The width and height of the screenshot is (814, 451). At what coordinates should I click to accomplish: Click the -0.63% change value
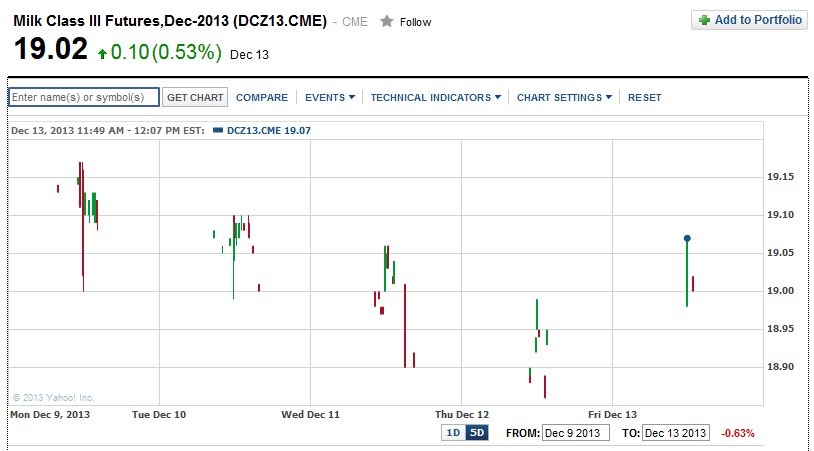tap(737, 433)
